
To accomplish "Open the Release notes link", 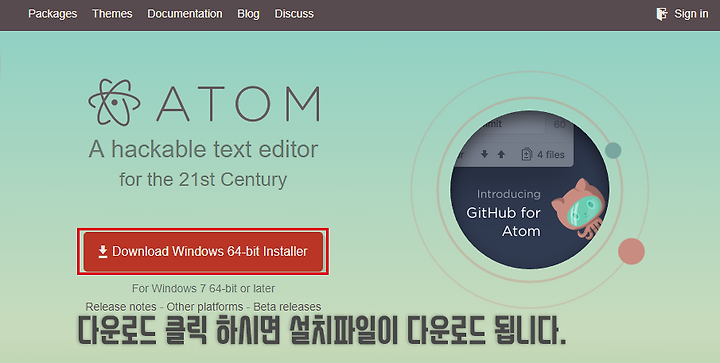I will tap(121, 307).
